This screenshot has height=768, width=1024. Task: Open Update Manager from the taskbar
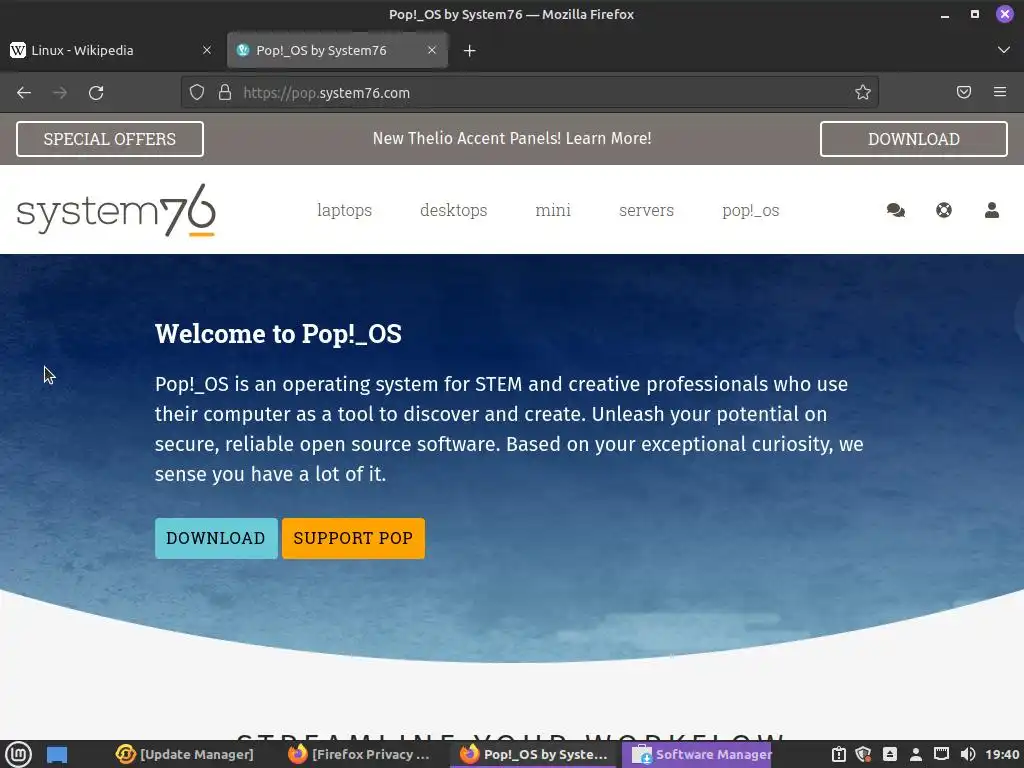185,754
